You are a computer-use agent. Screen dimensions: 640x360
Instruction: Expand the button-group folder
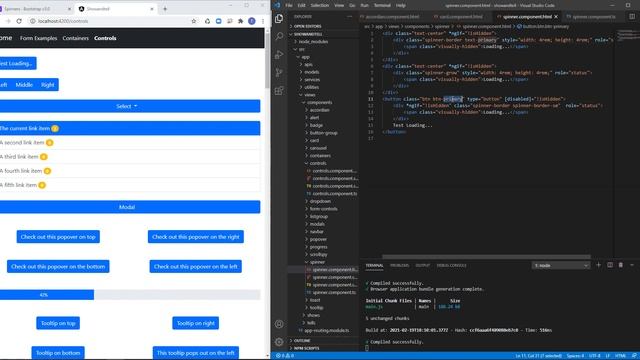pos(323,133)
